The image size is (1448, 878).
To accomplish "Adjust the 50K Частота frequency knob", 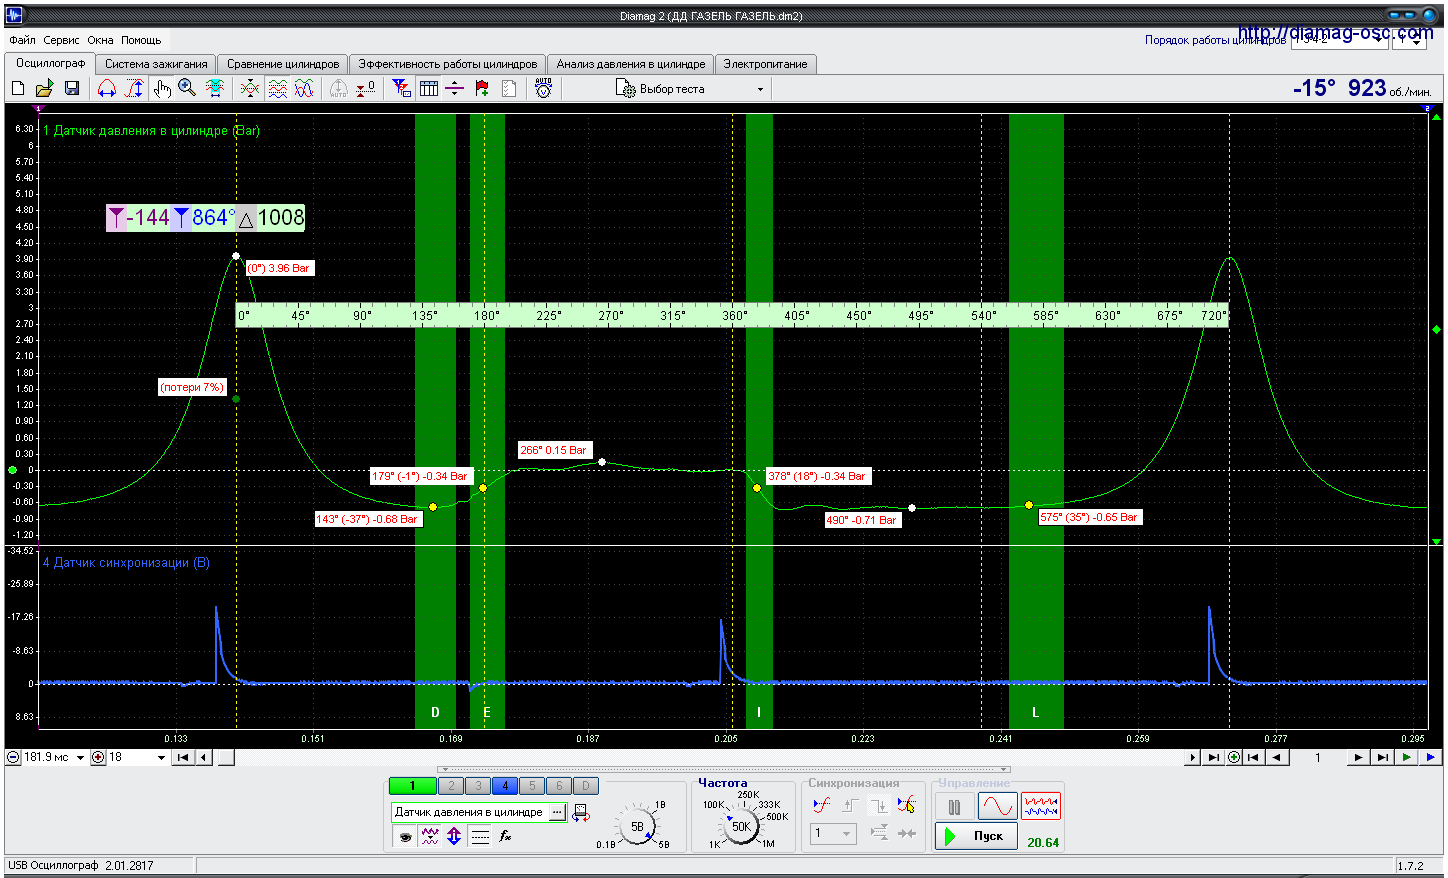I will [x=741, y=826].
